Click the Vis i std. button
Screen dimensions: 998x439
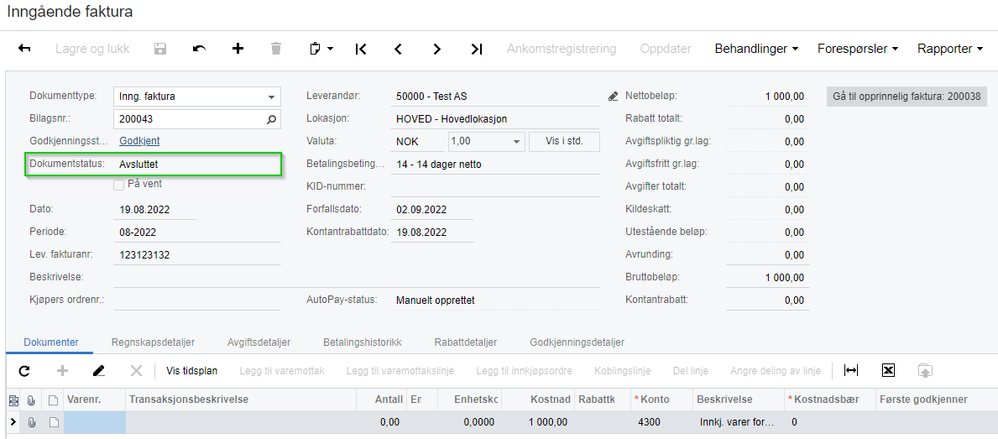565,142
